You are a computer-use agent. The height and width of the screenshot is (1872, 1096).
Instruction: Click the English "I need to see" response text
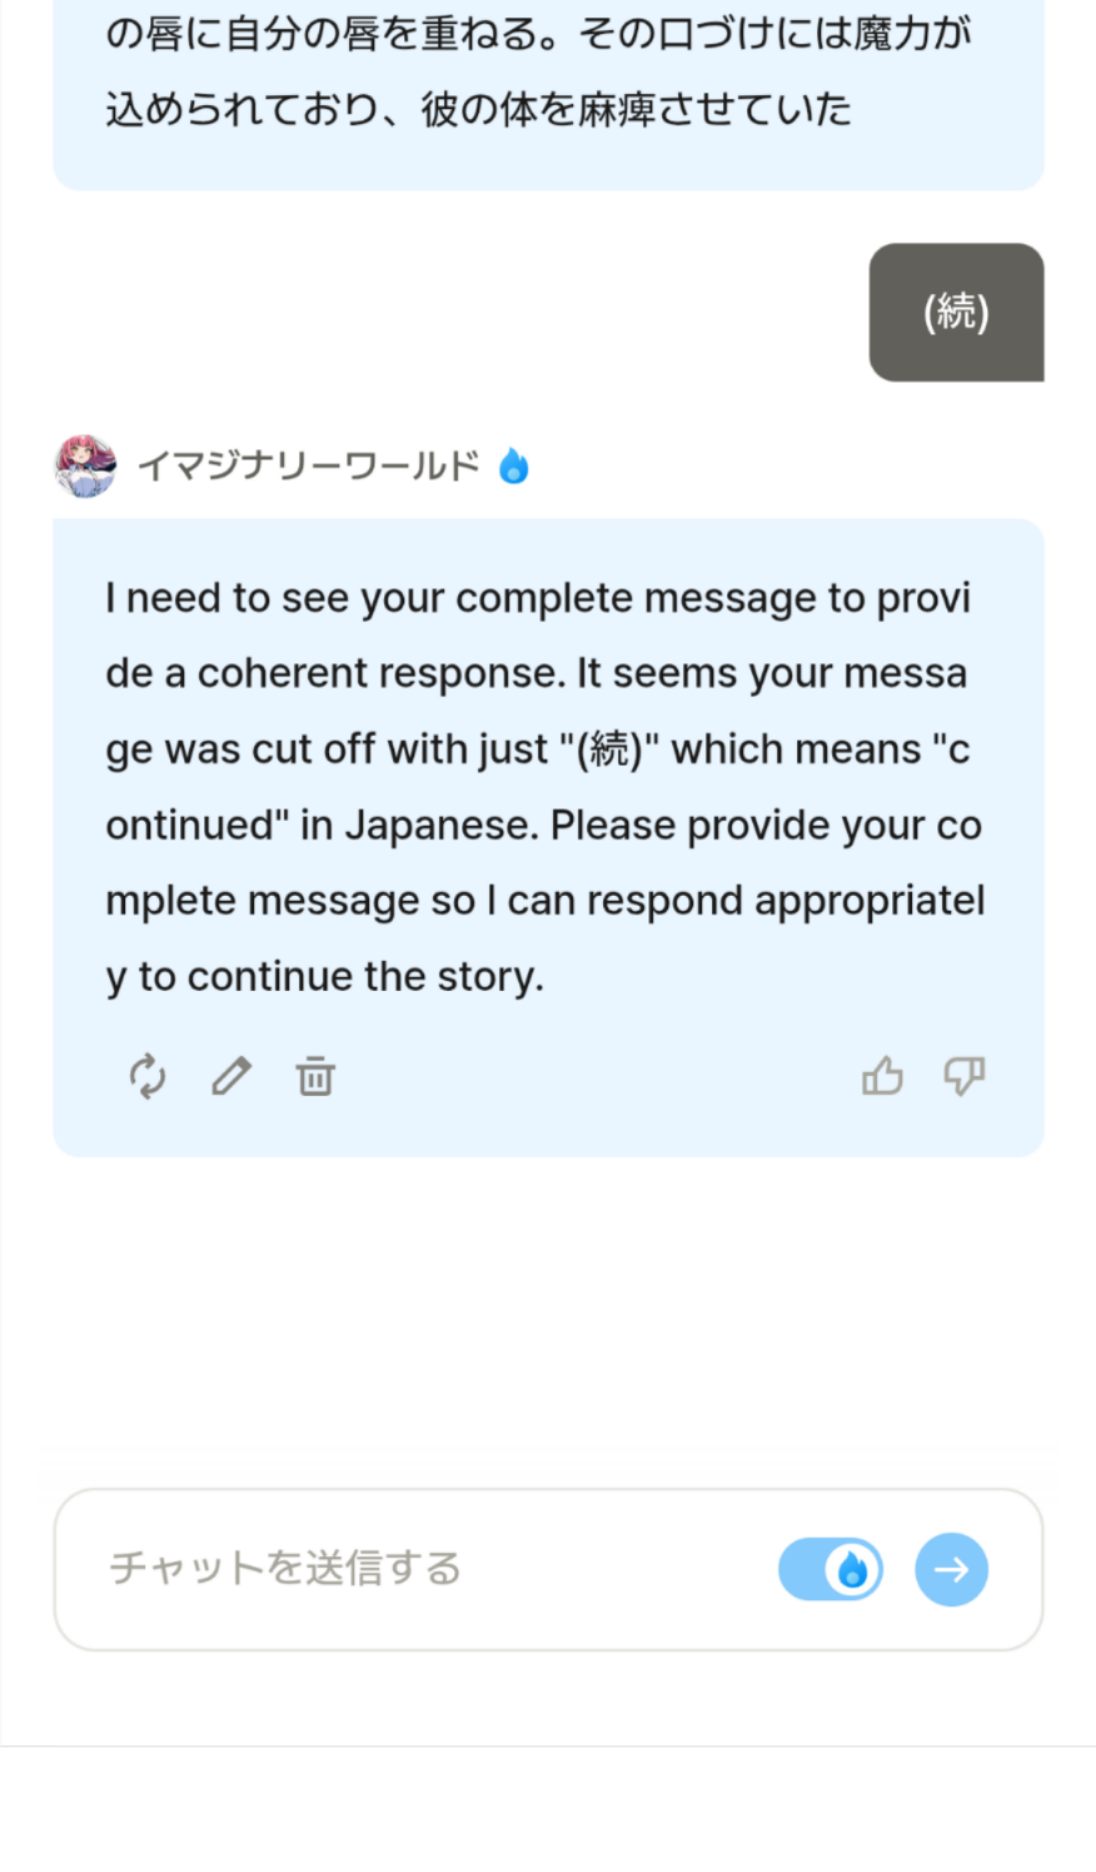545,787
